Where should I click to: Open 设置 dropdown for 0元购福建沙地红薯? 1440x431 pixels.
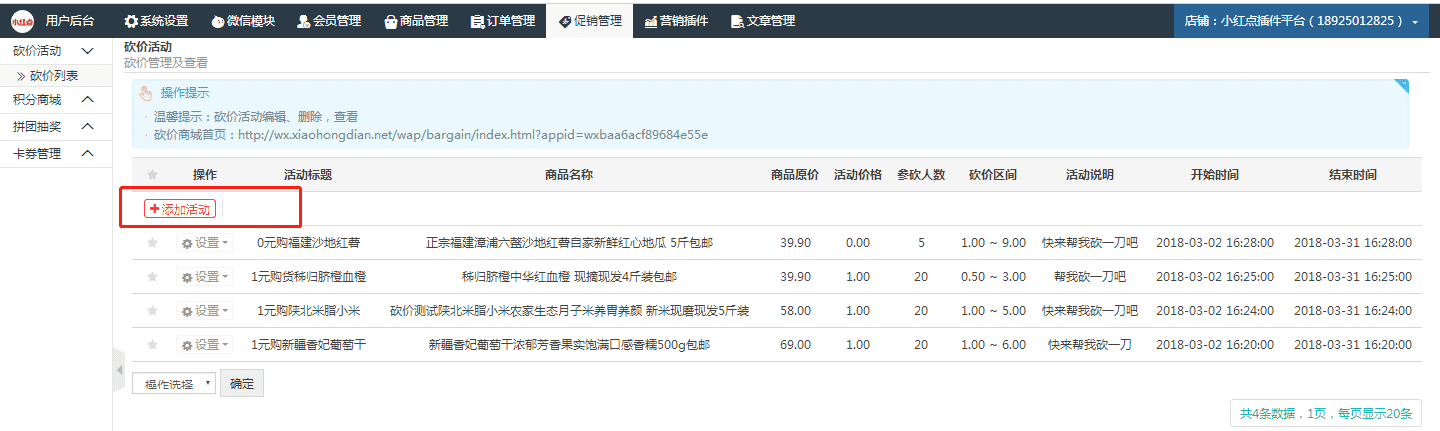click(x=205, y=243)
